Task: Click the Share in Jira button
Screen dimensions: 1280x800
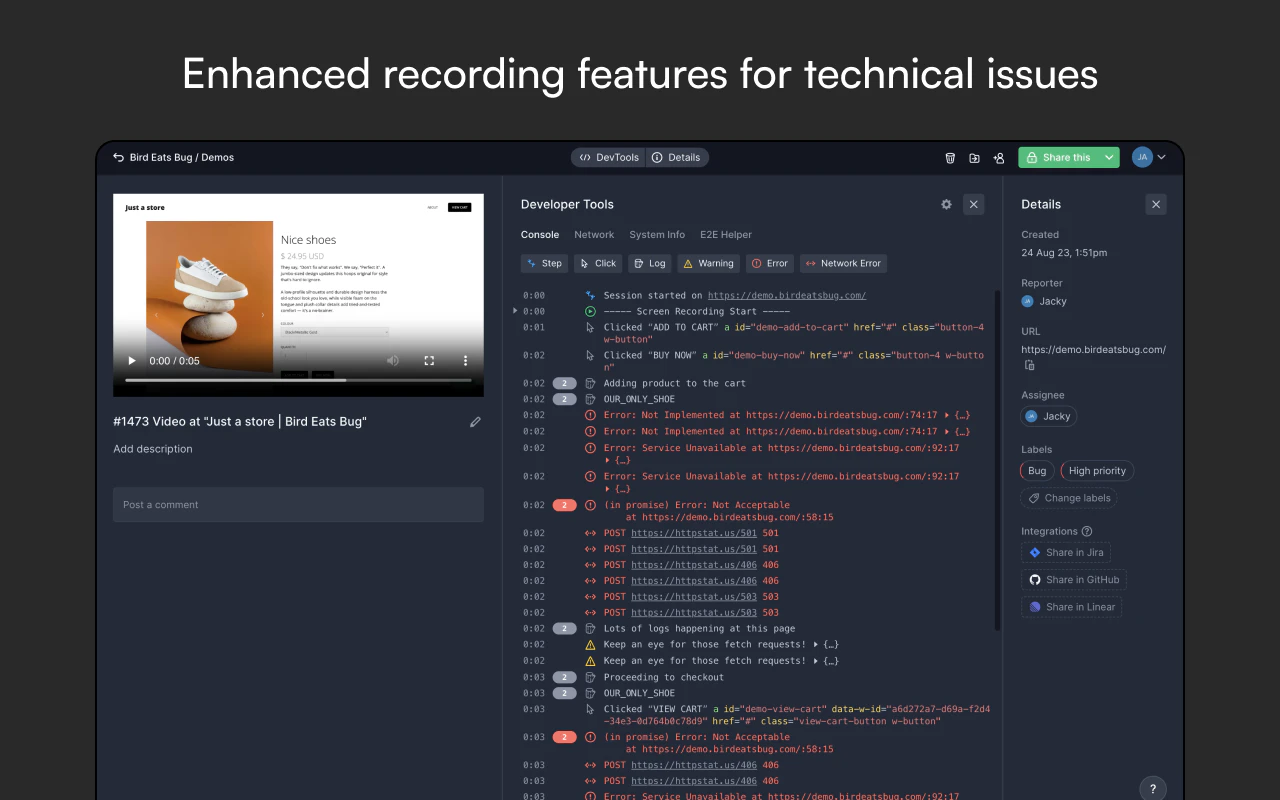Action: (1065, 552)
